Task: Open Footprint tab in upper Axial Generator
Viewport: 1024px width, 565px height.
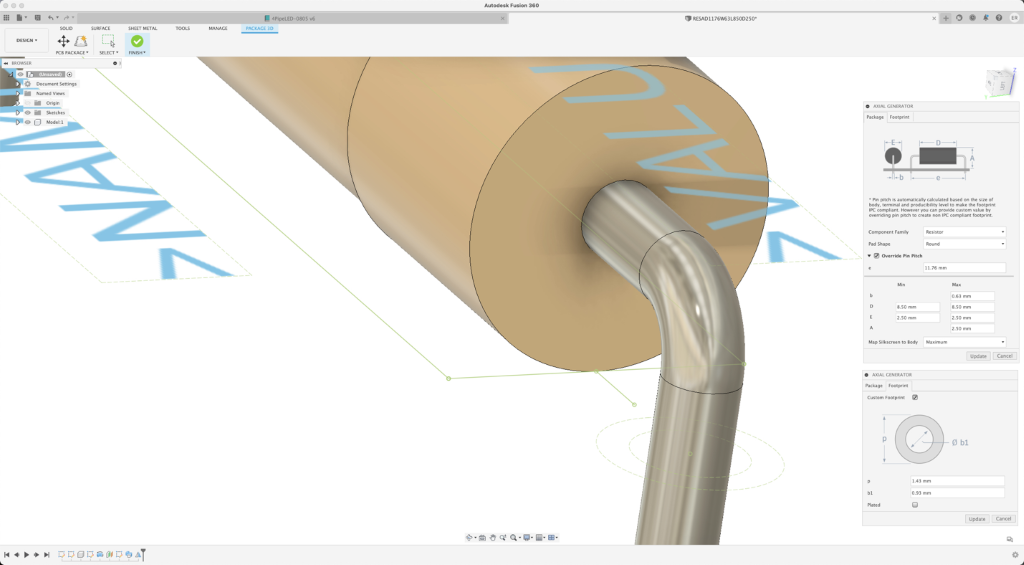Action: pyautogui.click(x=899, y=117)
